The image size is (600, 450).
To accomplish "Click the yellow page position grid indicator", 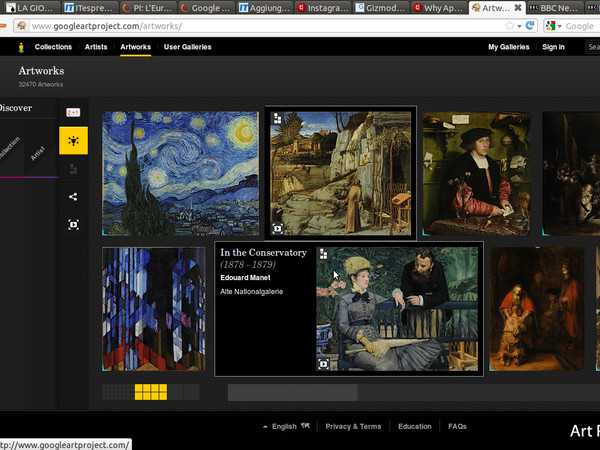I will [151, 392].
